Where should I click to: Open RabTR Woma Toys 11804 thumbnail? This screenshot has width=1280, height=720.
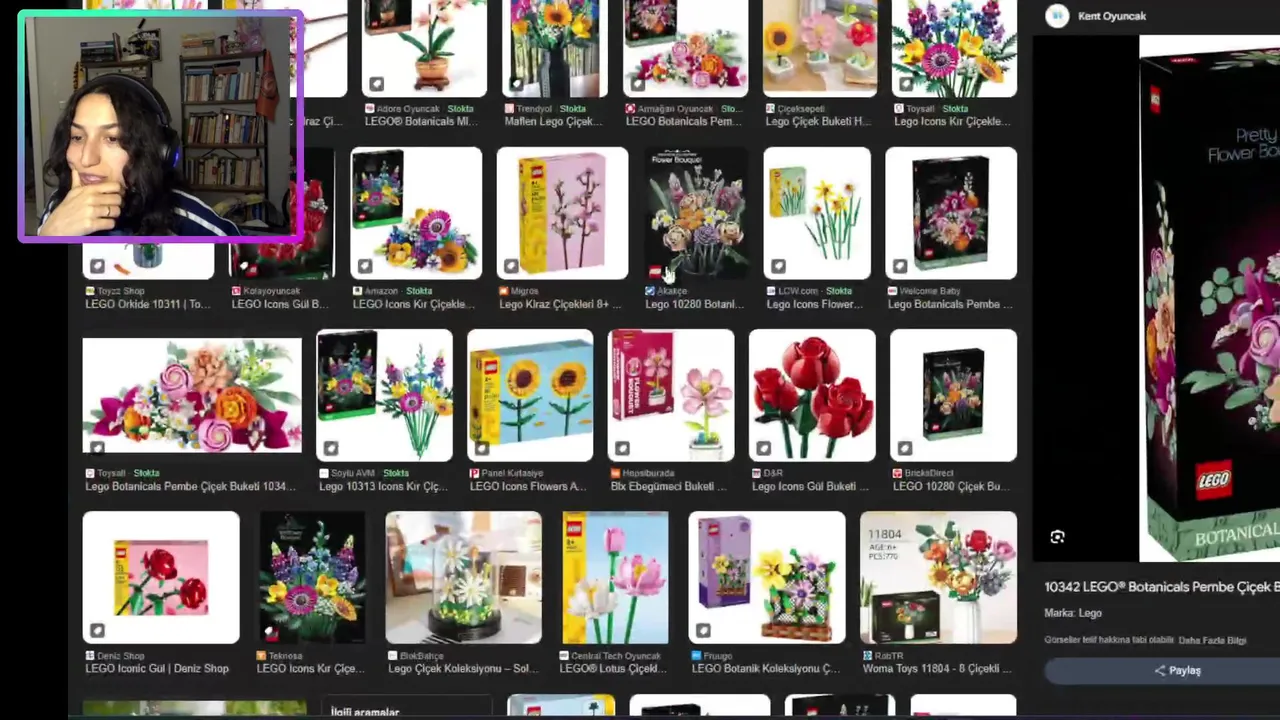point(939,577)
